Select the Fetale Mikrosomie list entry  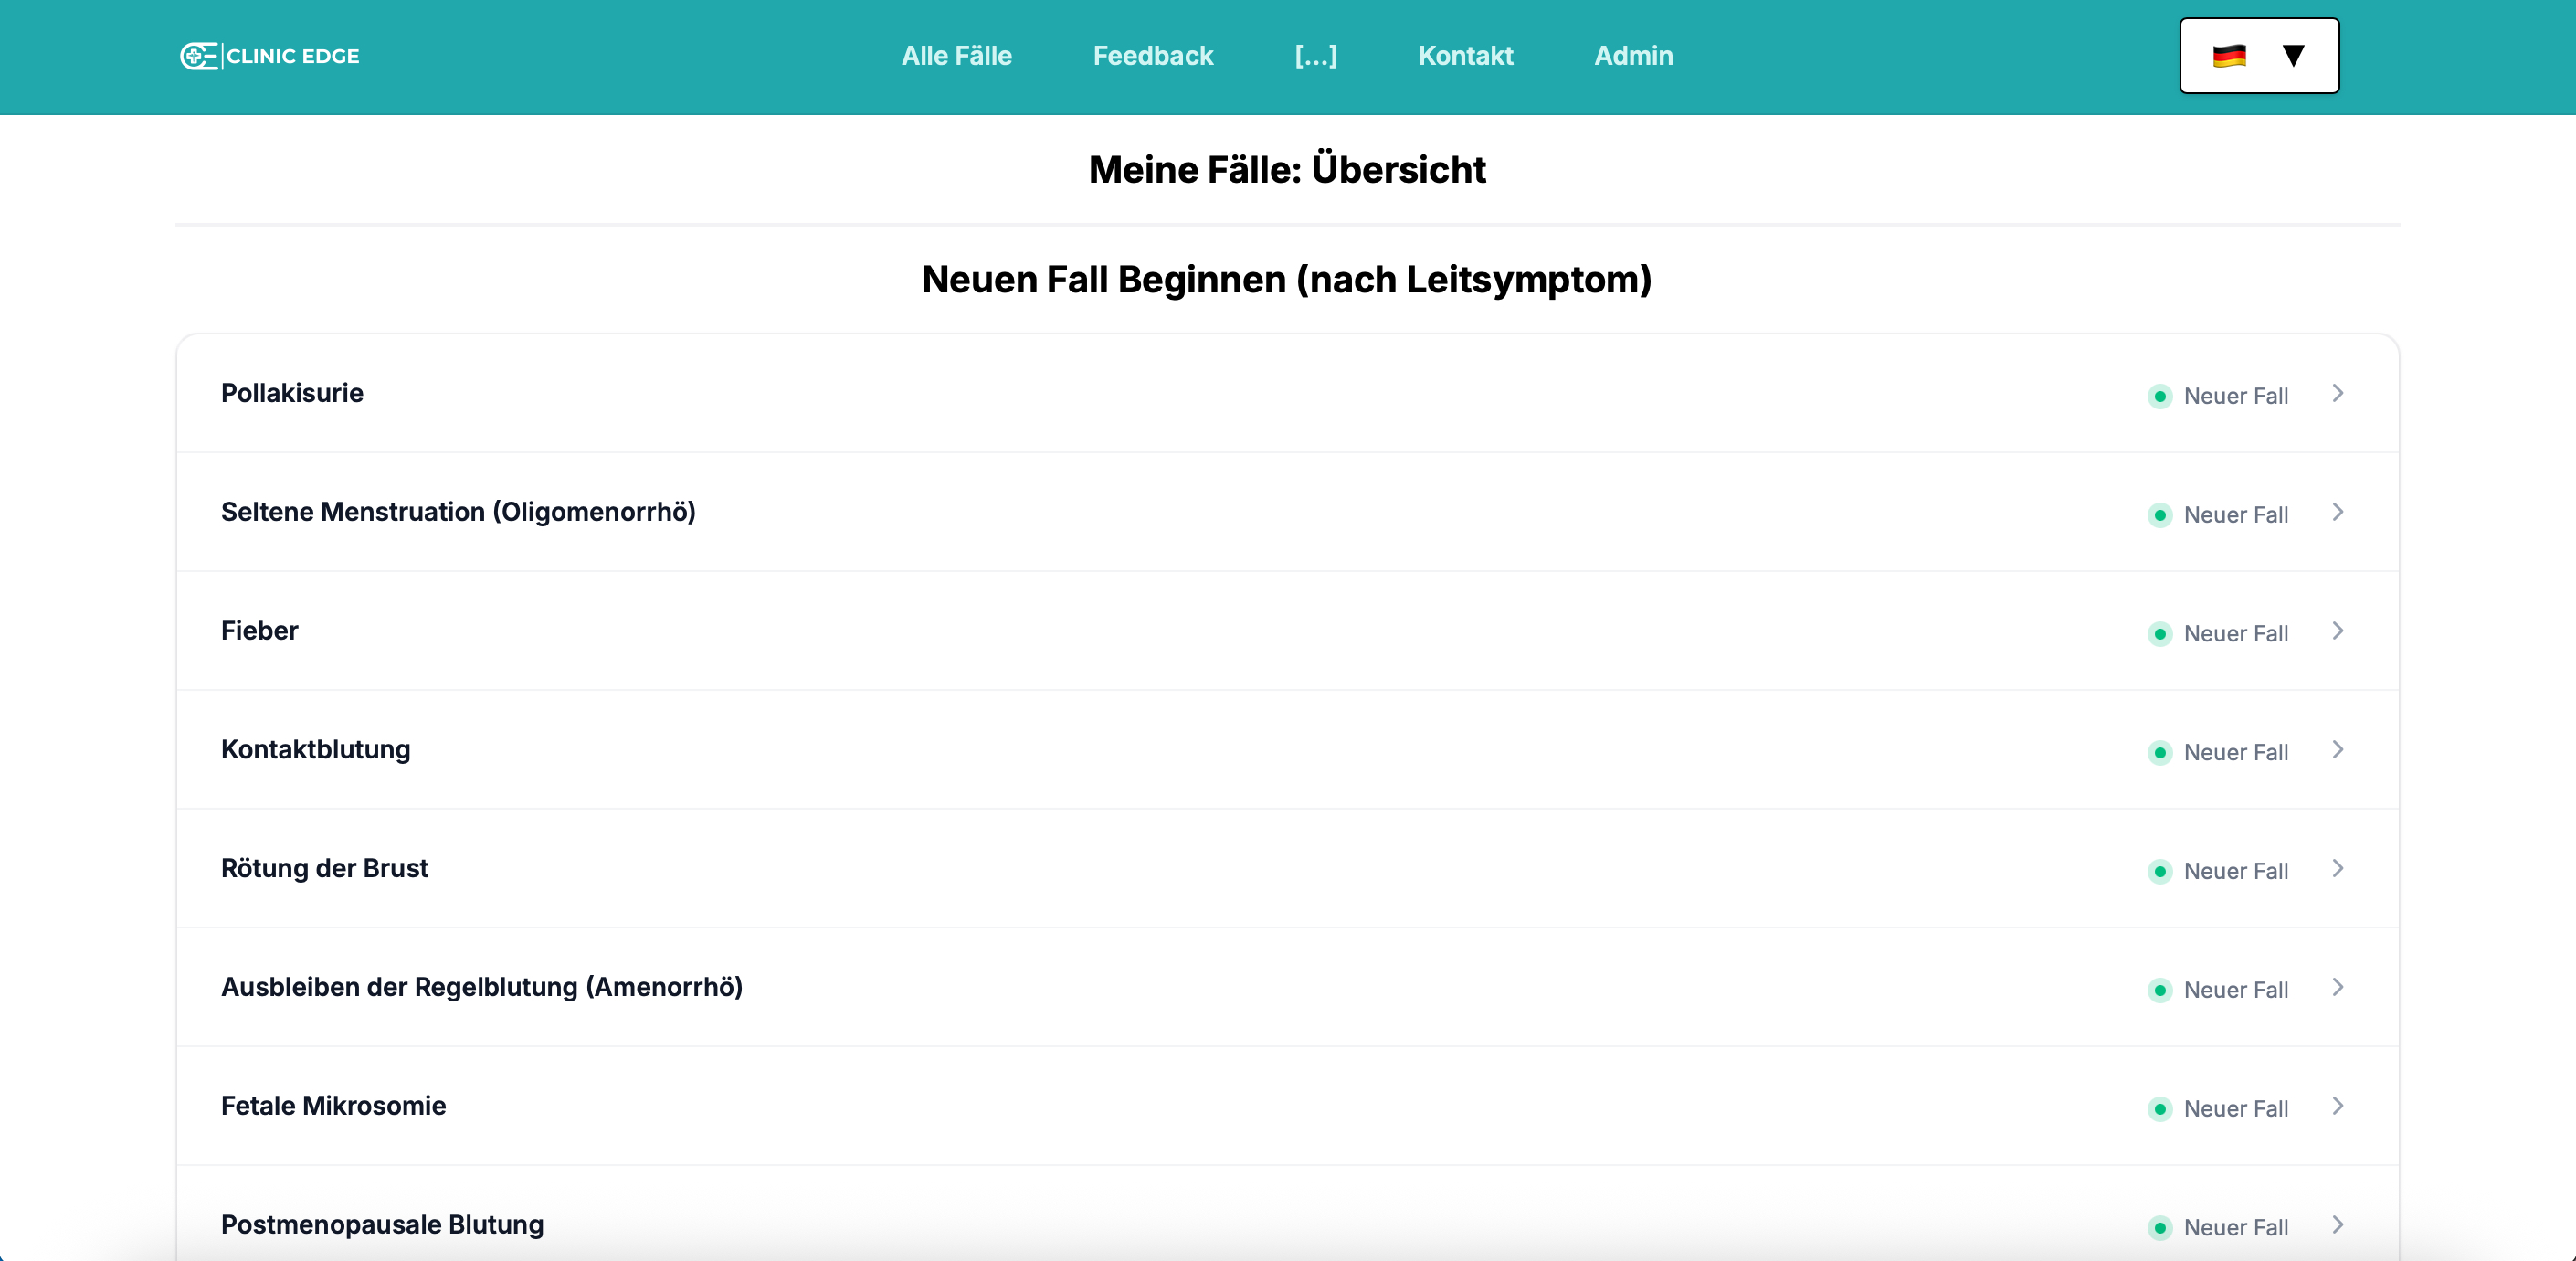click(333, 1106)
